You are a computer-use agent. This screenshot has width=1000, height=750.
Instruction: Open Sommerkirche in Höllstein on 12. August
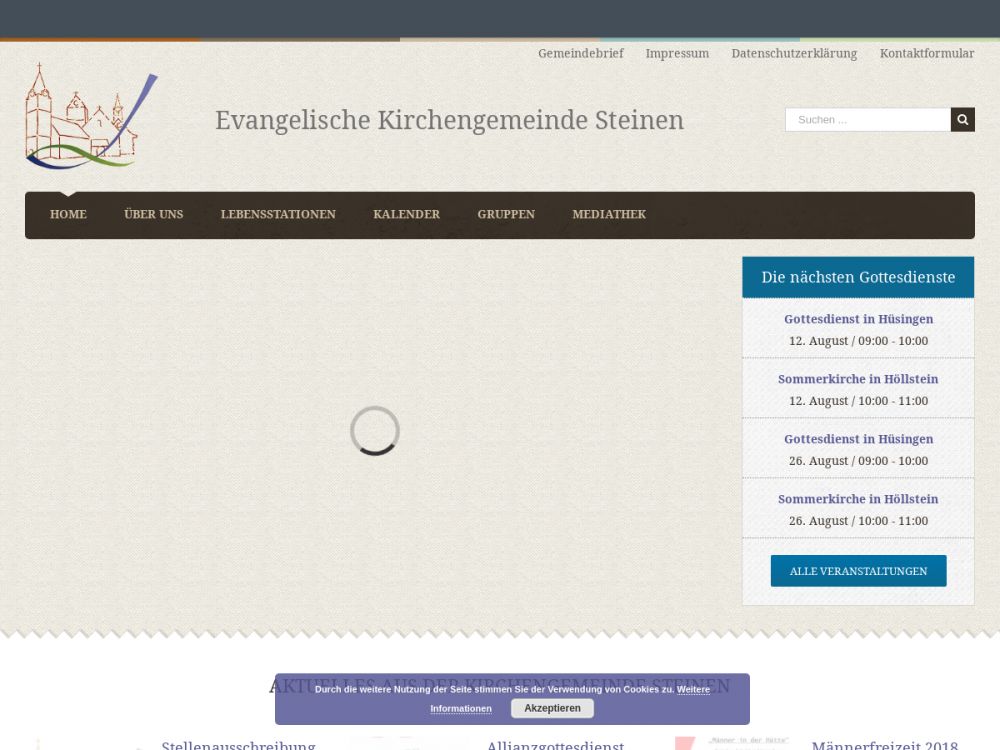(858, 380)
